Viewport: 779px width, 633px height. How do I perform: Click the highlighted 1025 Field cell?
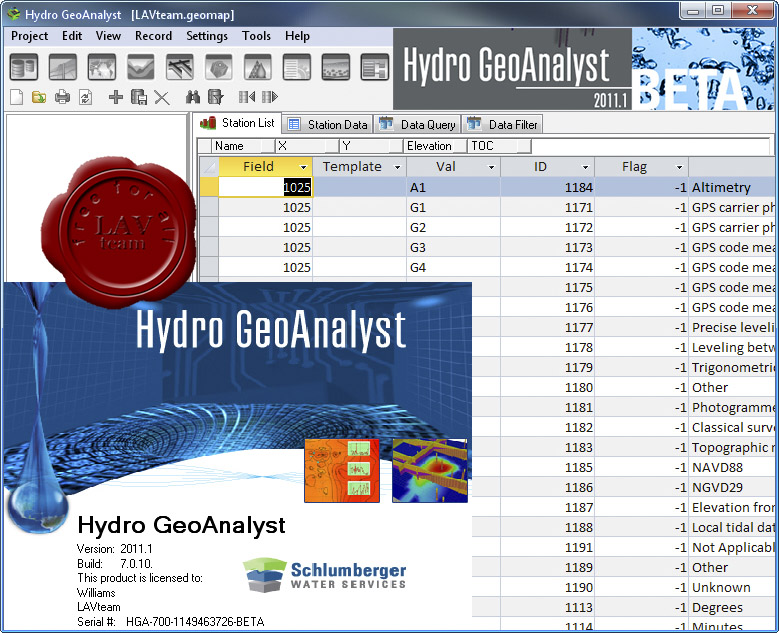coord(265,187)
